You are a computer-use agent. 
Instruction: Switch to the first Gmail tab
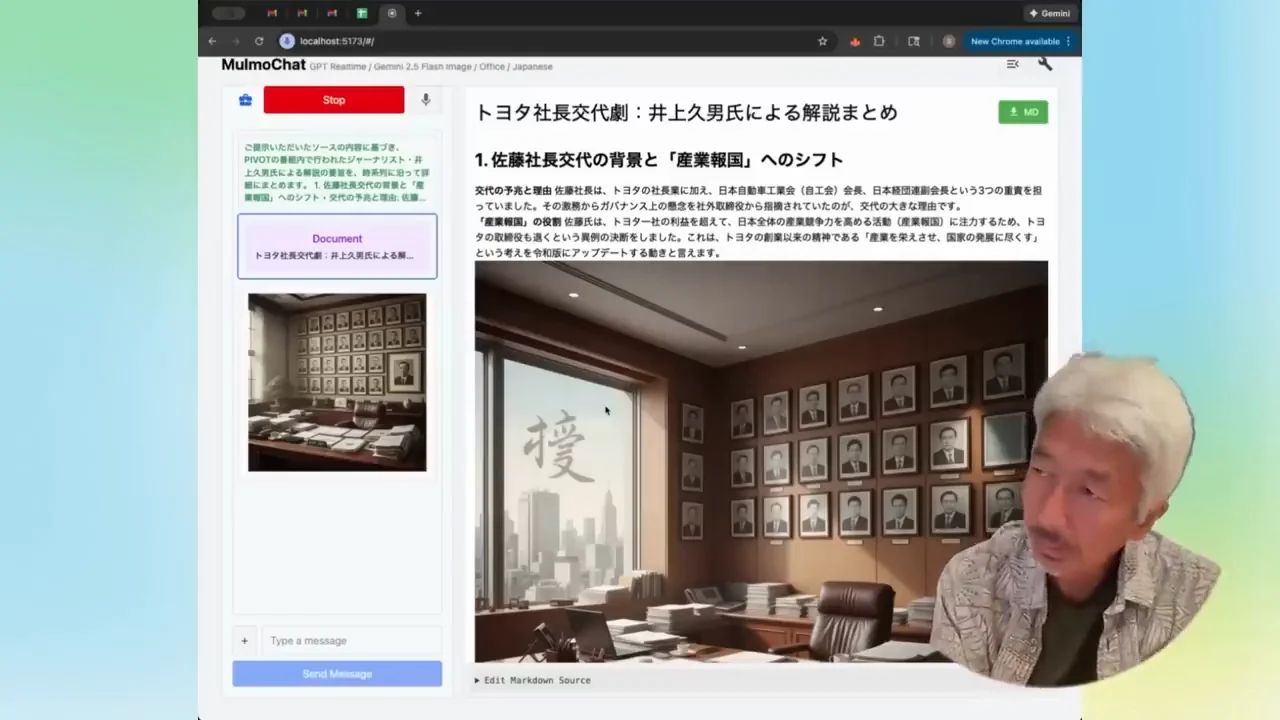click(x=272, y=13)
